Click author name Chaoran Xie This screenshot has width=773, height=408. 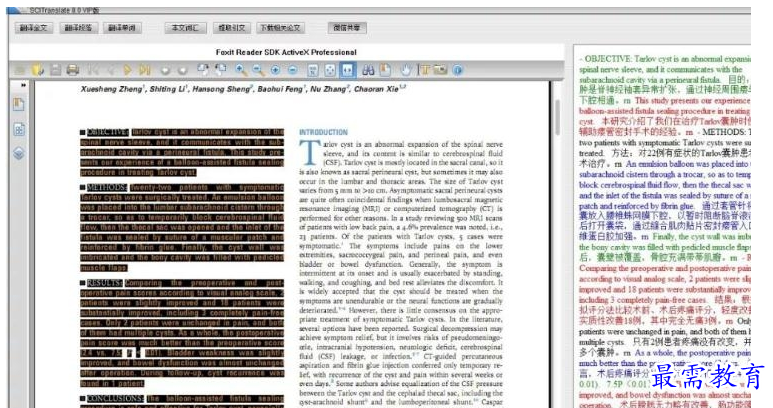point(376,89)
